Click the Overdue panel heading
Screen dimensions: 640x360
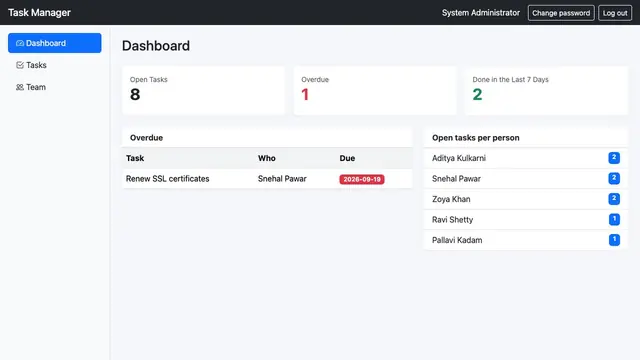(x=147, y=138)
